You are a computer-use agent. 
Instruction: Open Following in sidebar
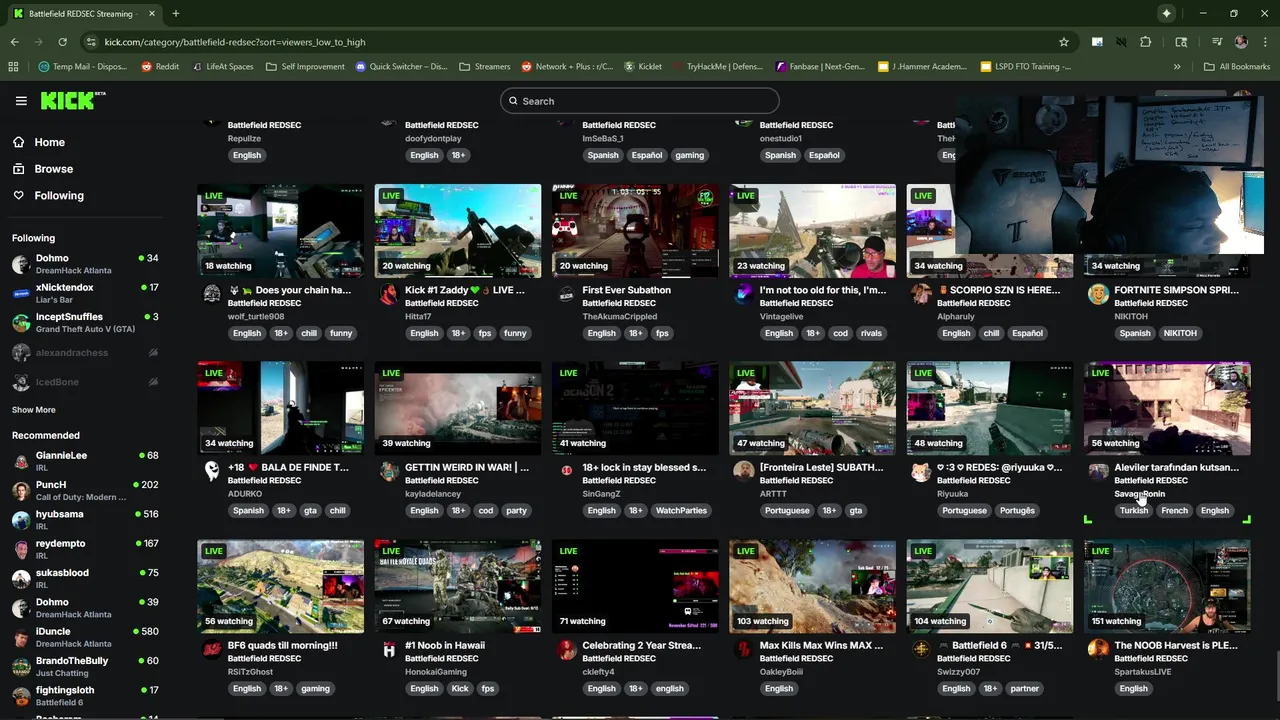pyautogui.click(x=59, y=196)
